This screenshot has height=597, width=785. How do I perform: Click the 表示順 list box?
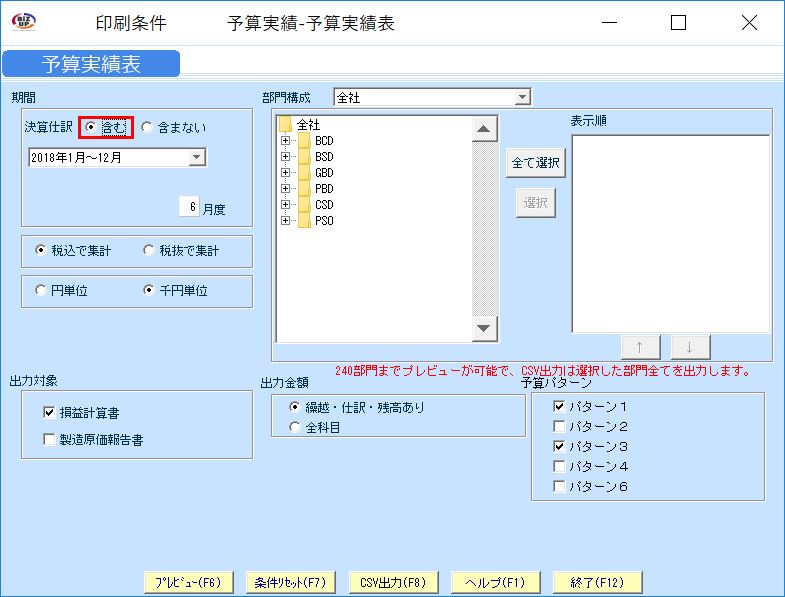671,234
